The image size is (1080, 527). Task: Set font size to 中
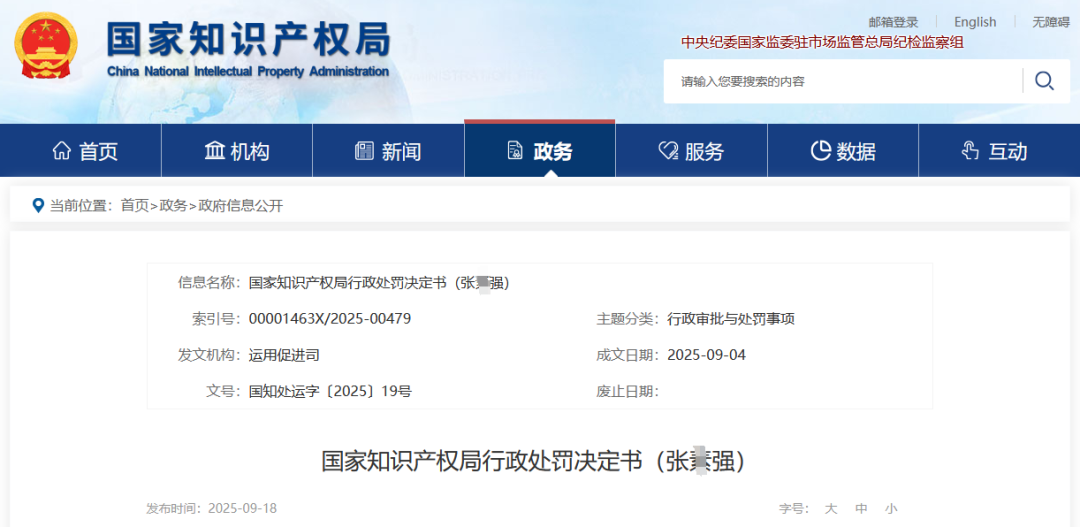tap(861, 509)
